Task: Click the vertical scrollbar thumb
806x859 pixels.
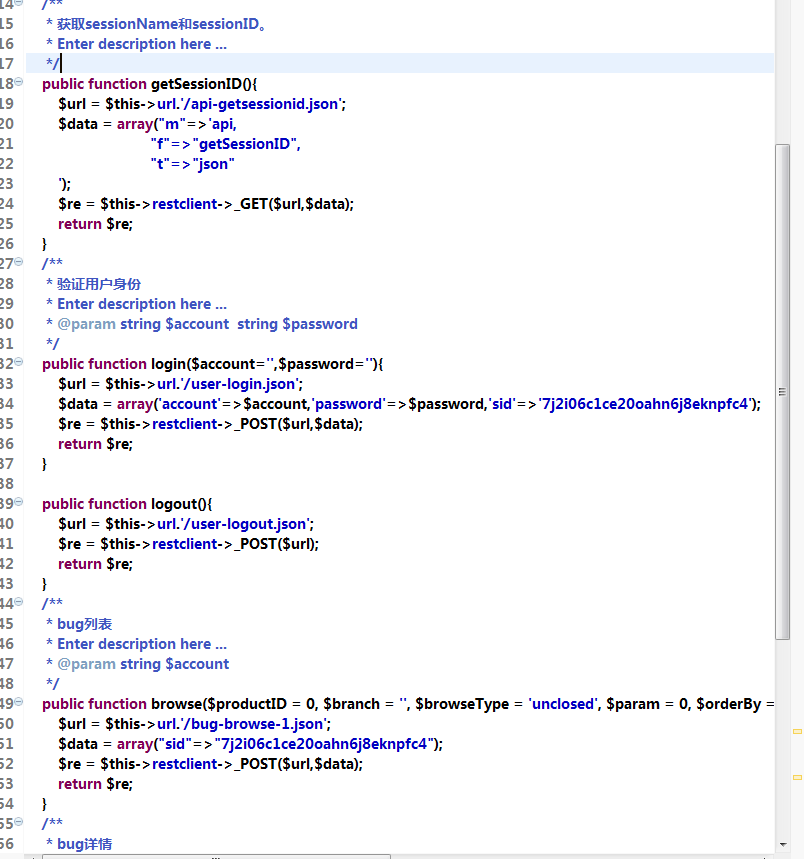Action: pyautogui.click(x=782, y=392)
